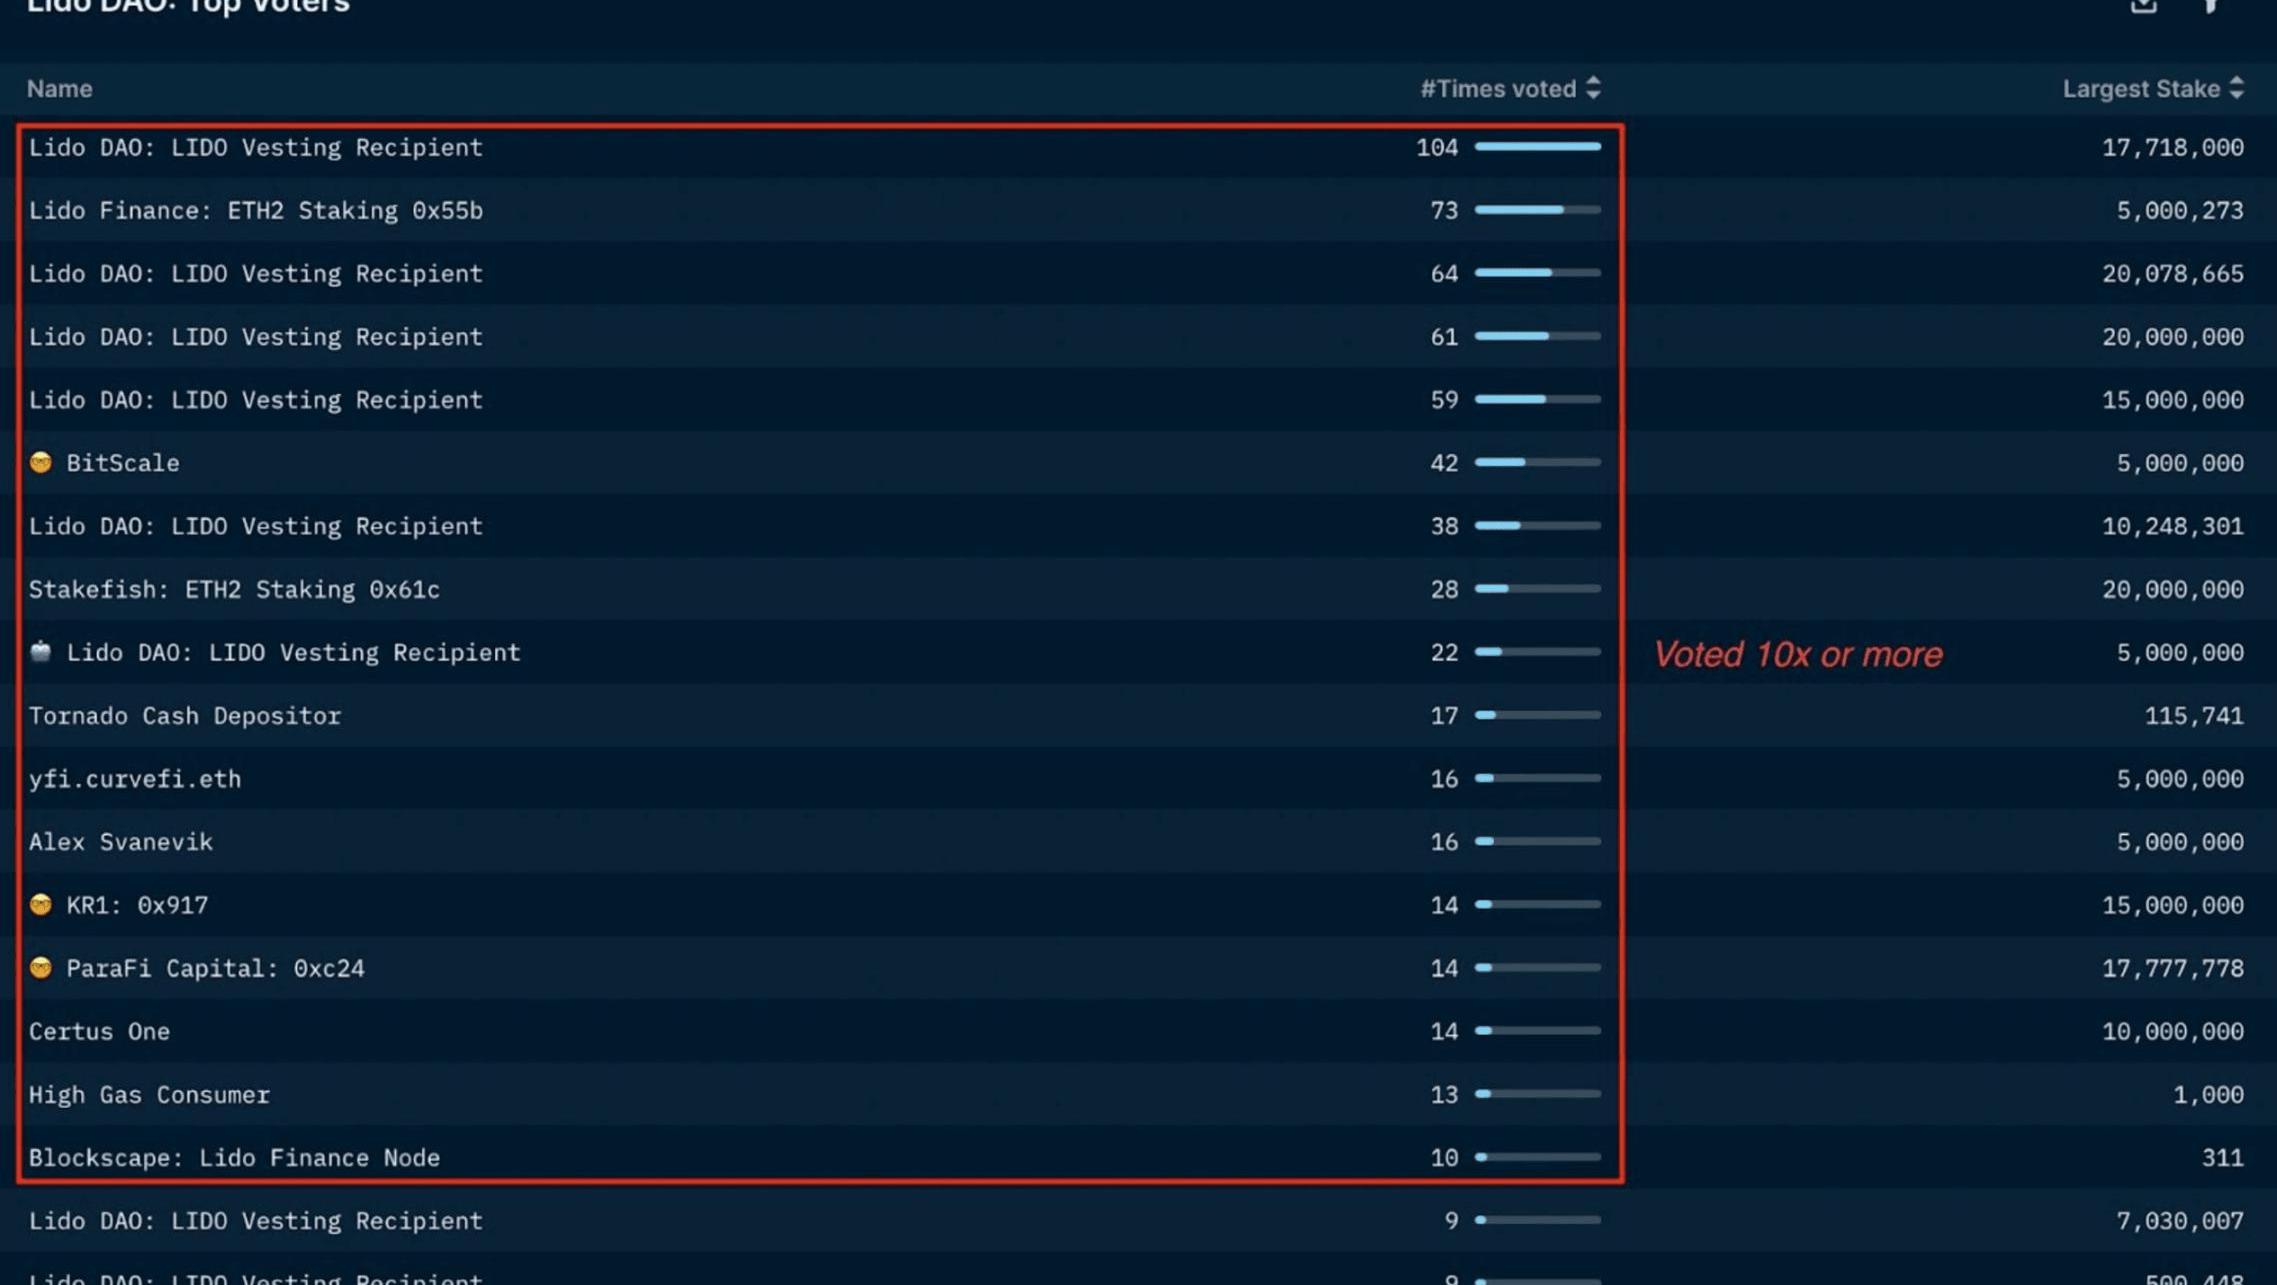
Task: Click the emoji icon next to BitScale
Action: [x=41, y=462]
